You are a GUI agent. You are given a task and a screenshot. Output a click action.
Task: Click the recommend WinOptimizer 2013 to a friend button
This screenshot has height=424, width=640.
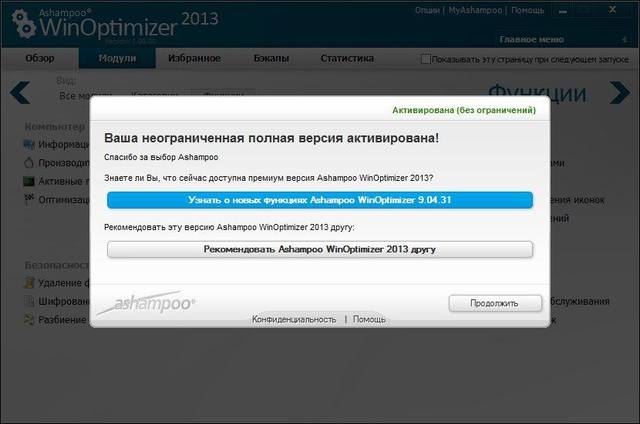[320, 249]
